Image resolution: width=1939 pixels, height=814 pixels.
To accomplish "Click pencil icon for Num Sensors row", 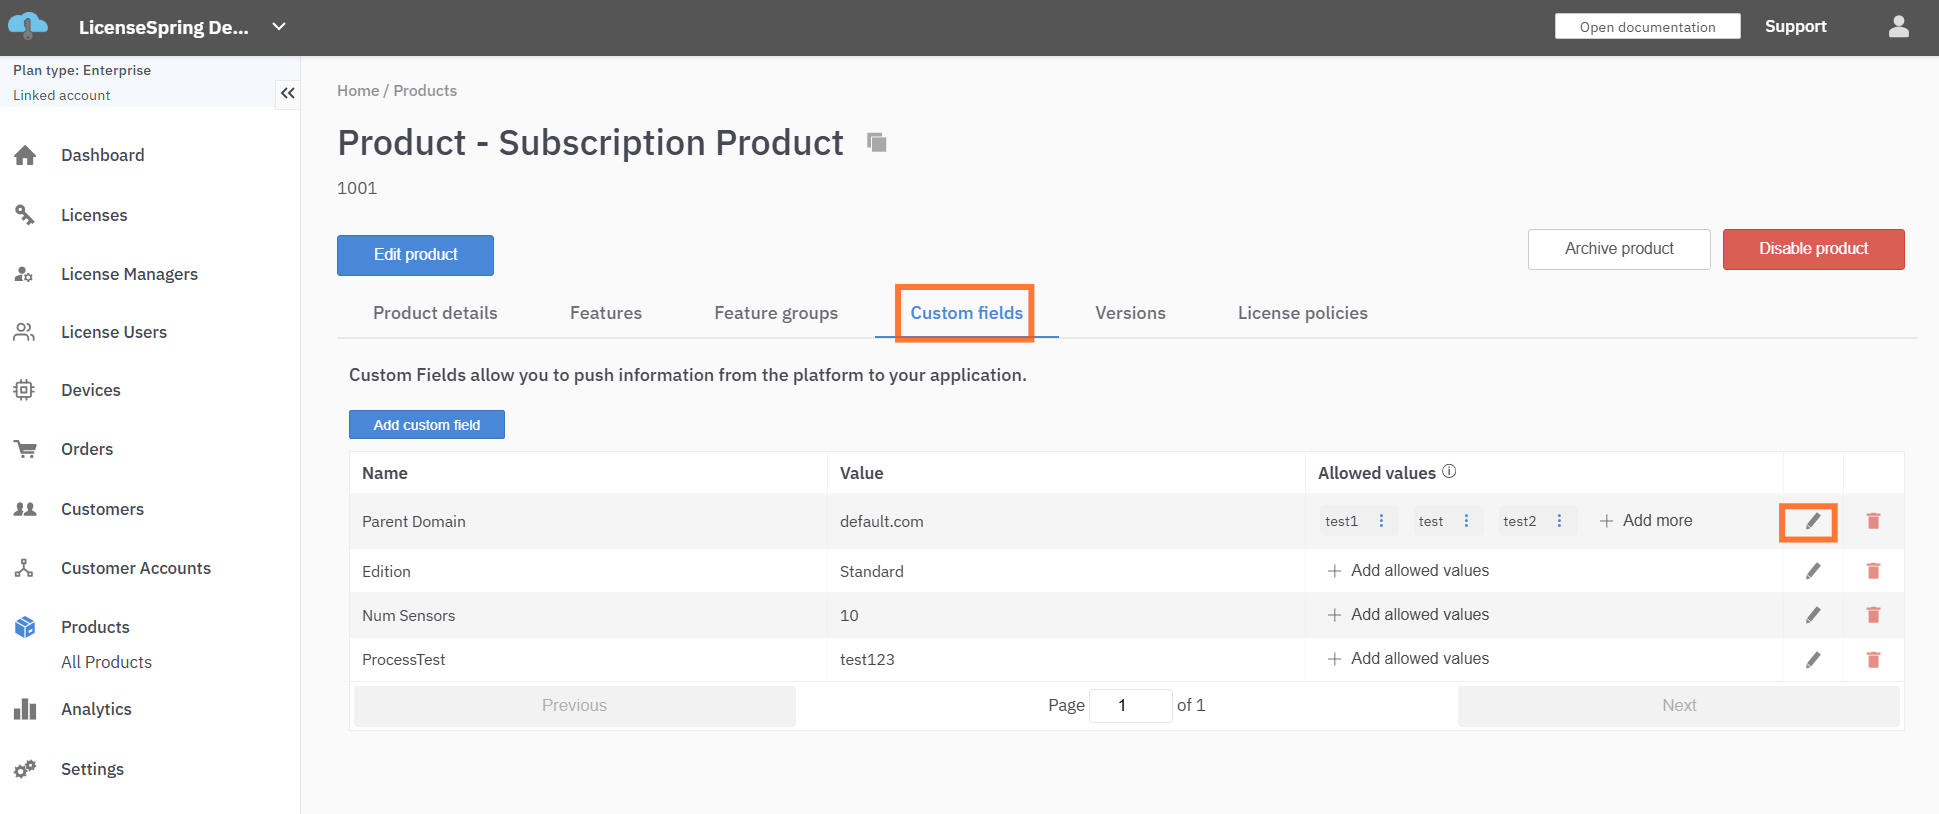I will 1812,615.
